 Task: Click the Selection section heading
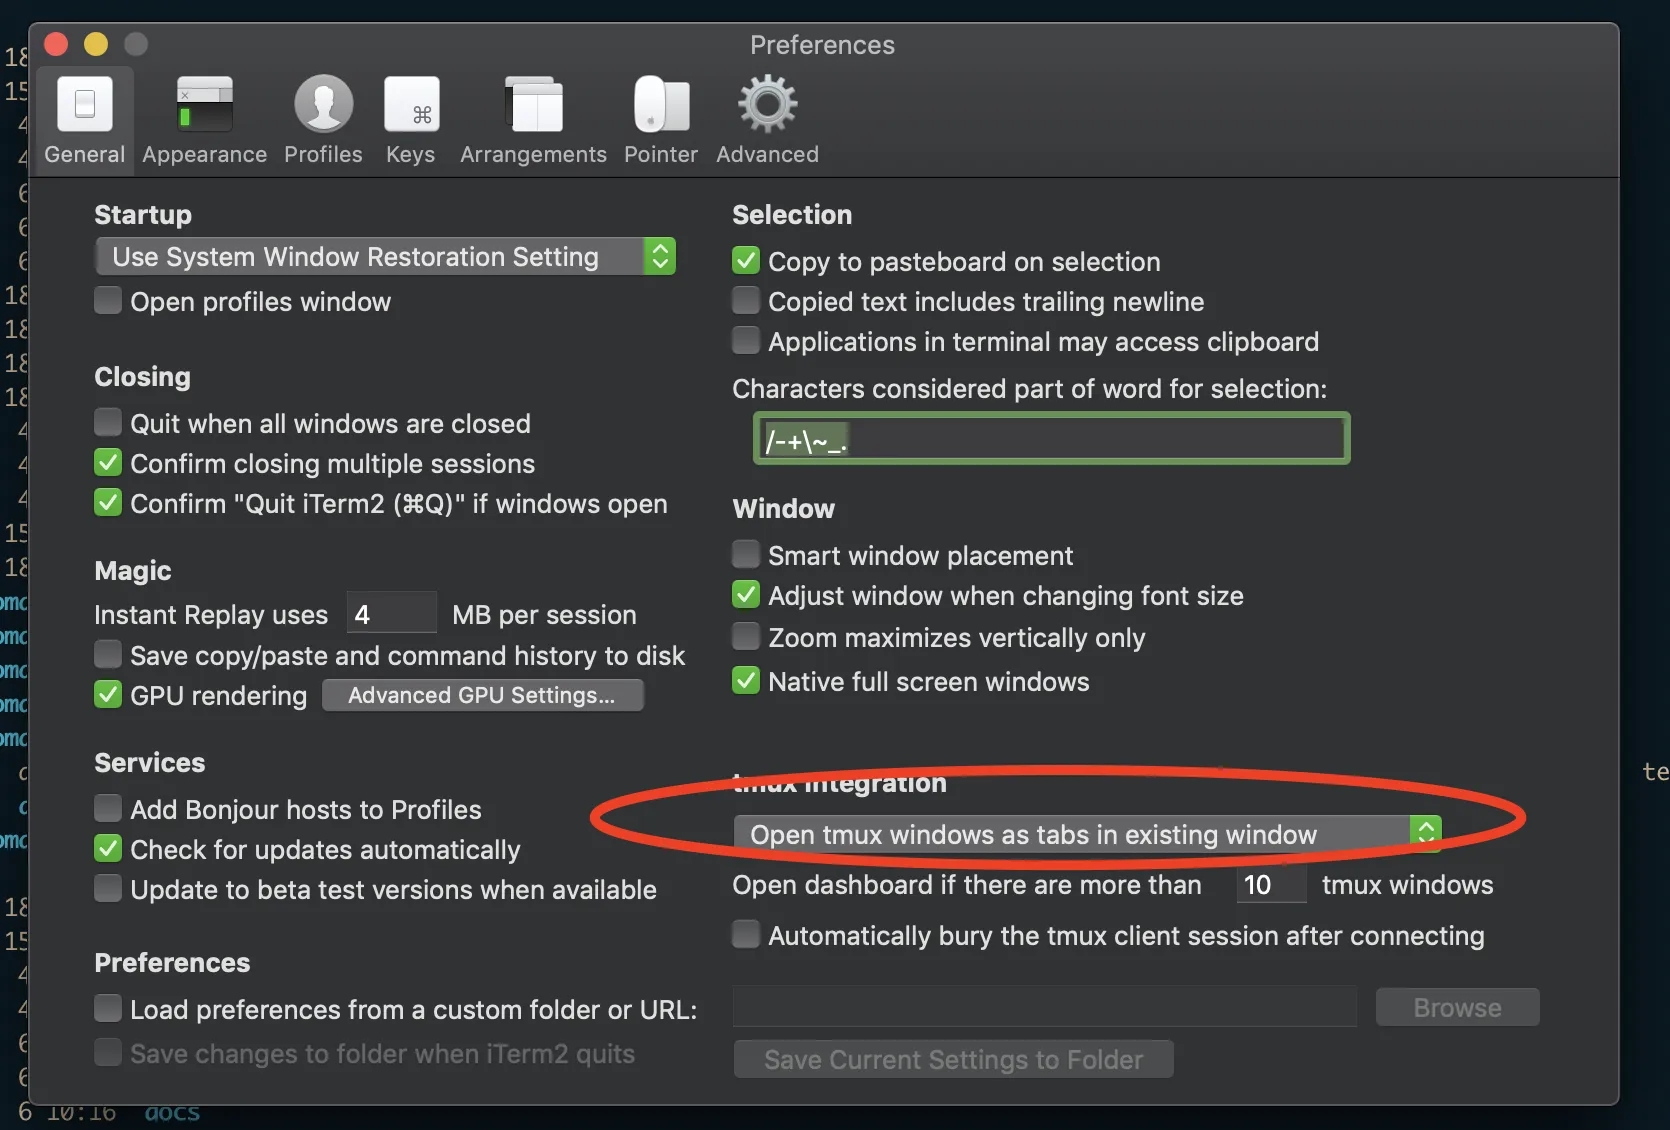click(x=792, y=215)
